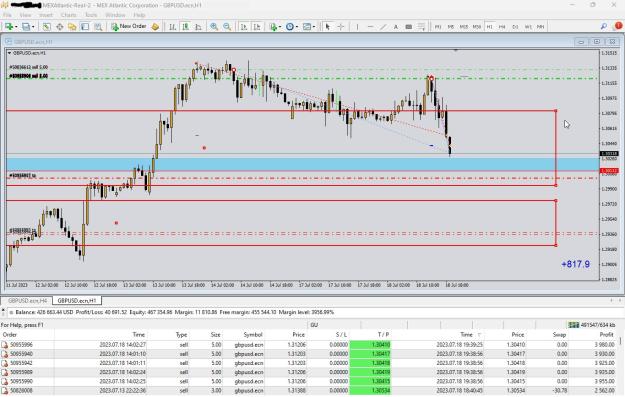
Task: Select the Crosshair tool
Action: (341, 27)
